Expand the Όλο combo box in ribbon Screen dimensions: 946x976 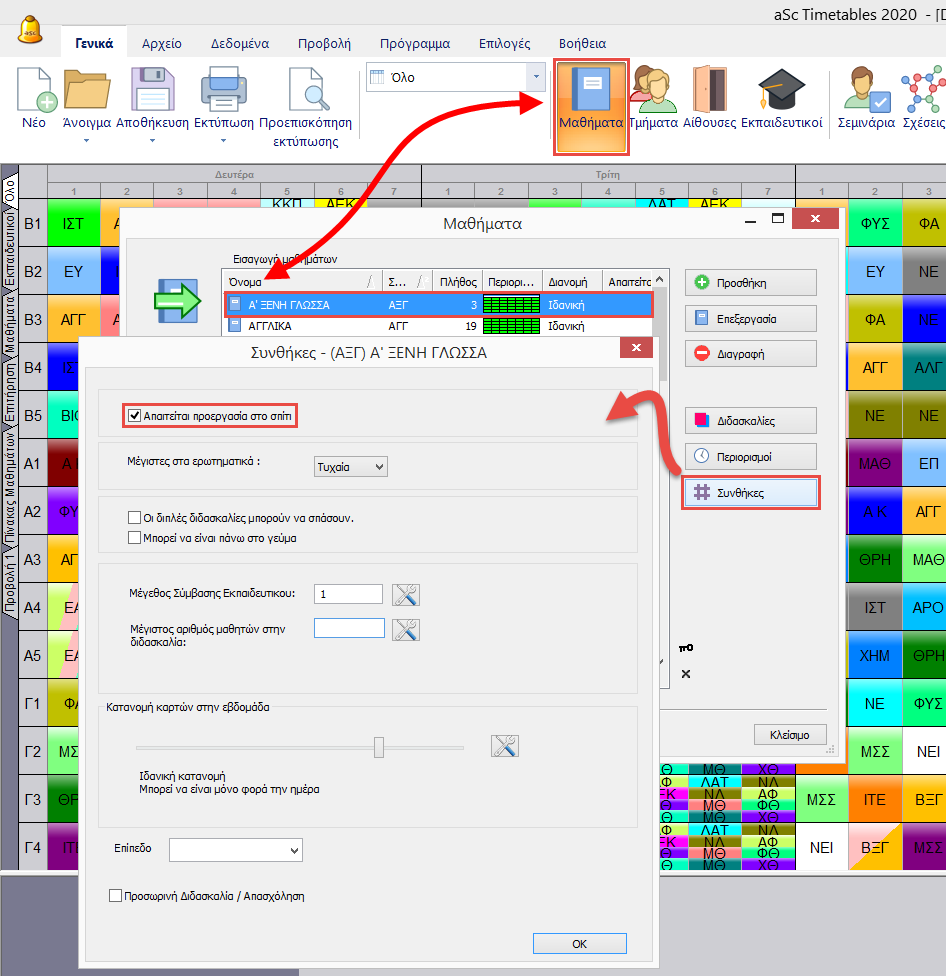click(537, 77)
